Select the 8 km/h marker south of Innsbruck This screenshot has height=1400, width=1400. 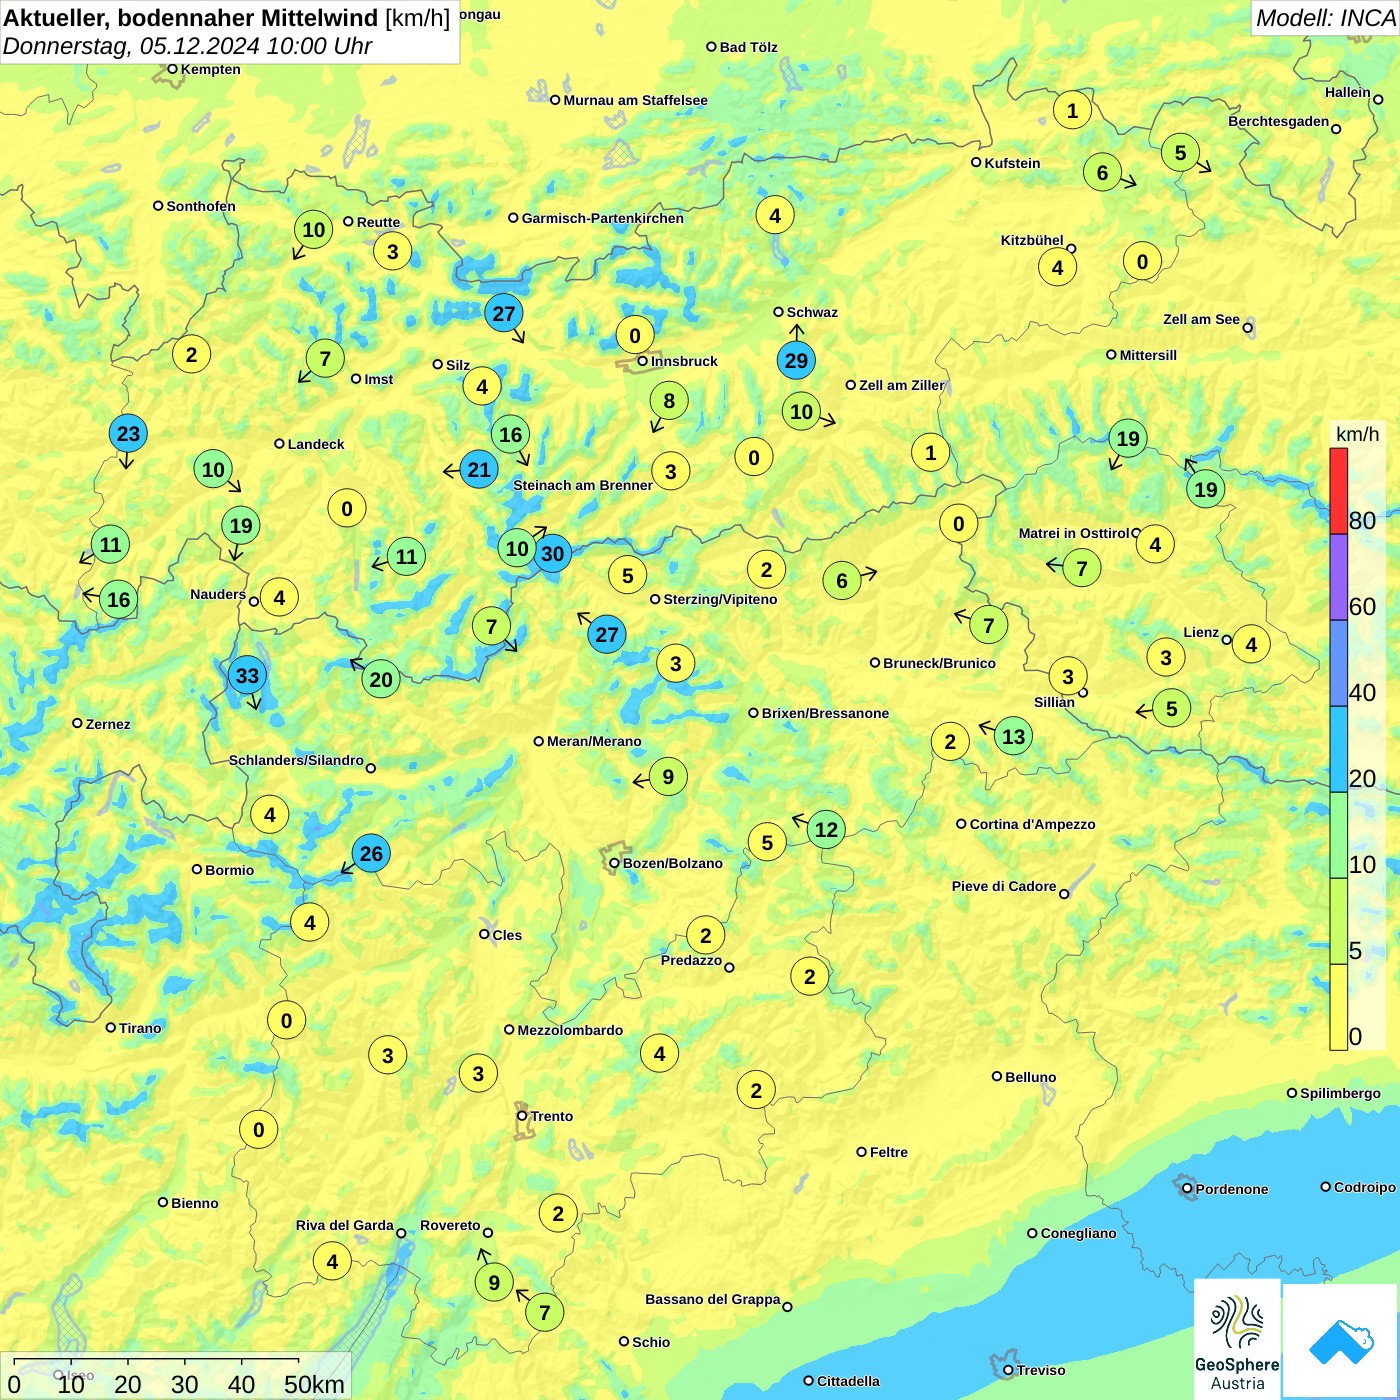(669, 402)
